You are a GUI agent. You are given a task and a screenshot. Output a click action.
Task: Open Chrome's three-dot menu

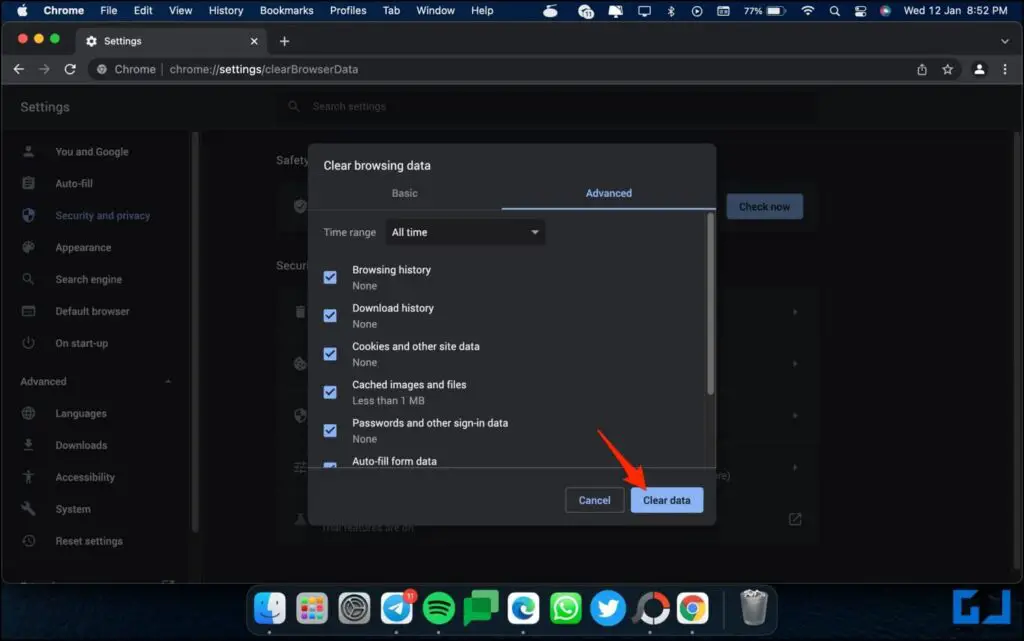pos(1004,69)
